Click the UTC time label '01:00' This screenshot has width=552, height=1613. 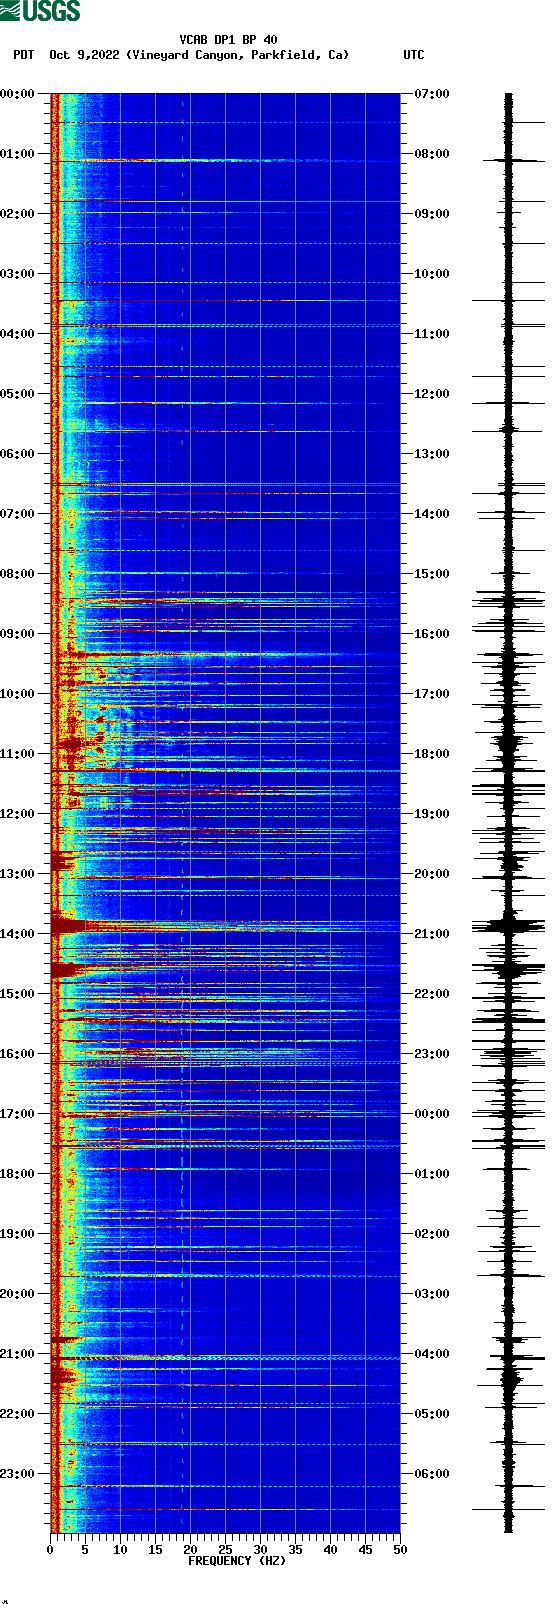coord(432,1174)
